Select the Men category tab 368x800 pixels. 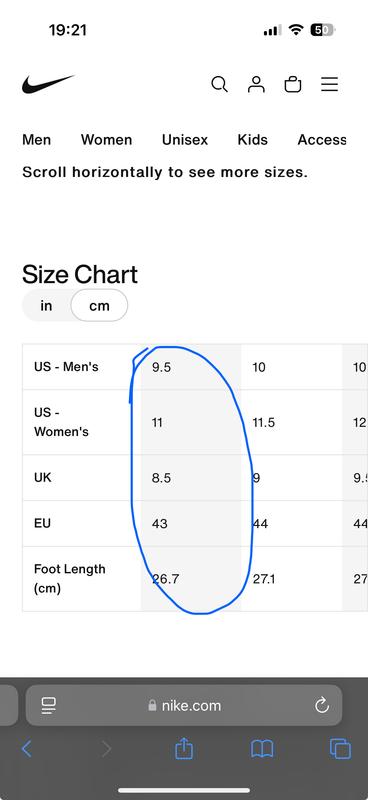[x=36, y=140]
